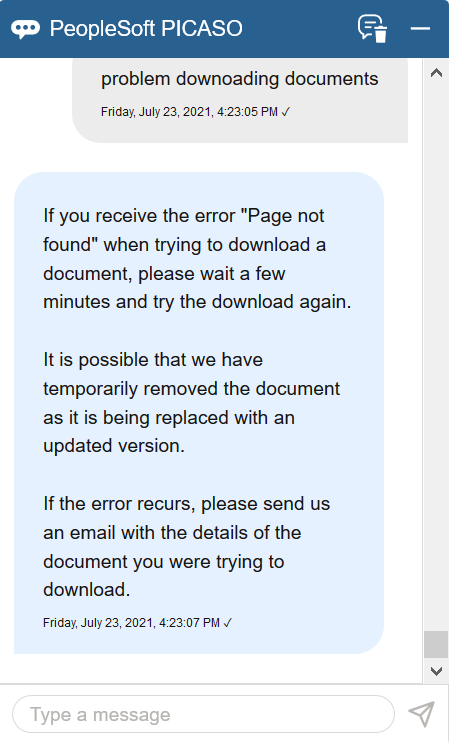This screenshot has width=449, height=743.
Task: Click the "temporarily removed the document" paragraph
Action: 191,403
